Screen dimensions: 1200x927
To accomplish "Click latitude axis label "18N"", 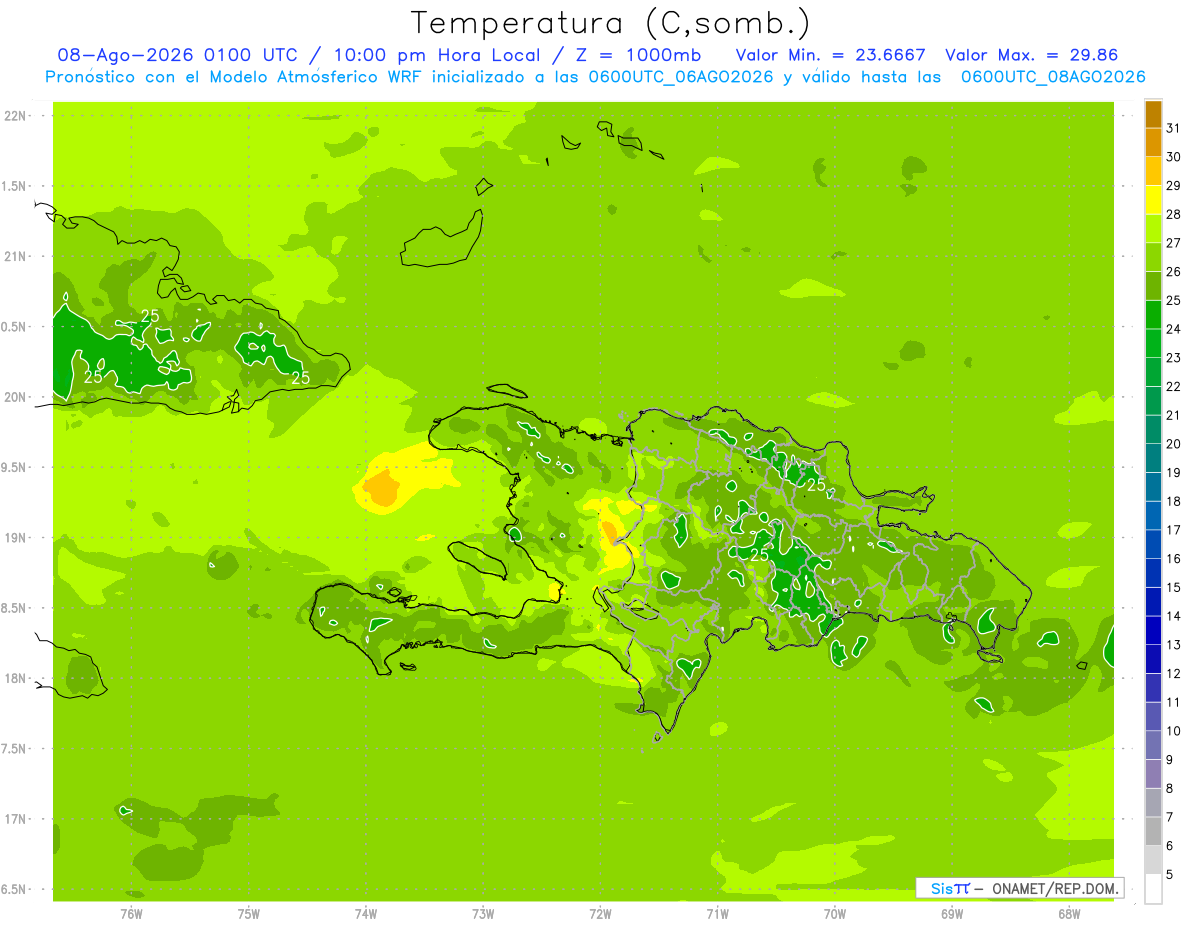I will (15, 678).
